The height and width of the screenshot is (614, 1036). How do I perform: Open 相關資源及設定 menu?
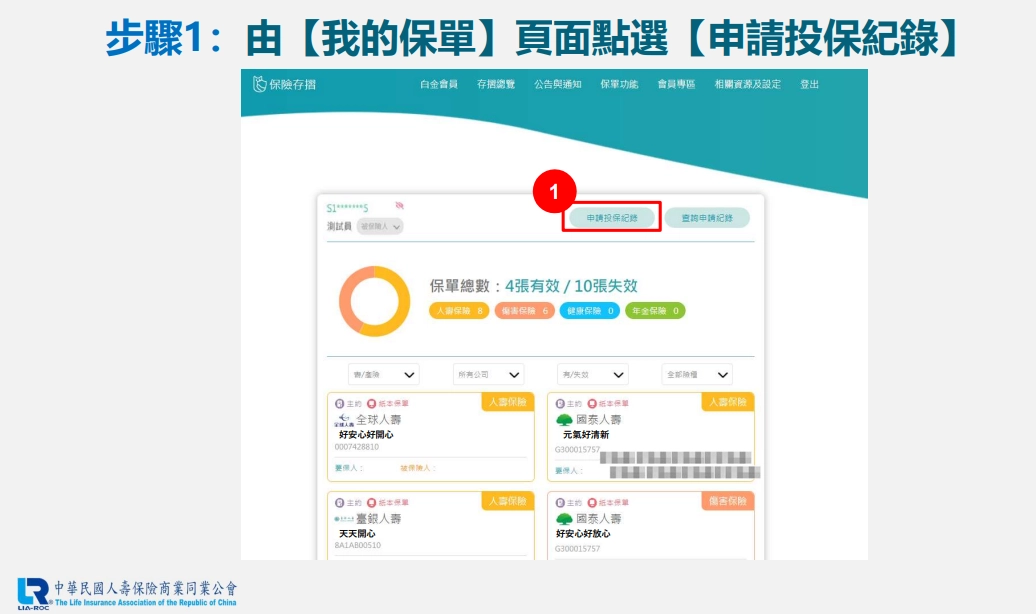click(747, 84)
